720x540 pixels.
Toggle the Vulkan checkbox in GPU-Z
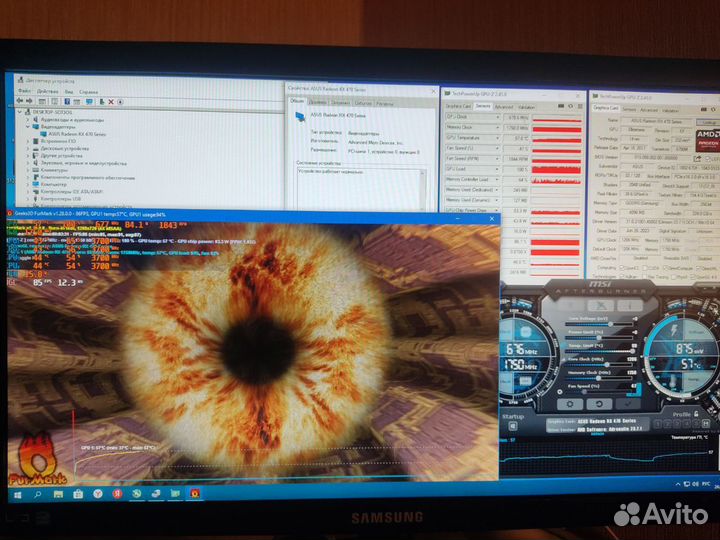click(x=622, y=276)
